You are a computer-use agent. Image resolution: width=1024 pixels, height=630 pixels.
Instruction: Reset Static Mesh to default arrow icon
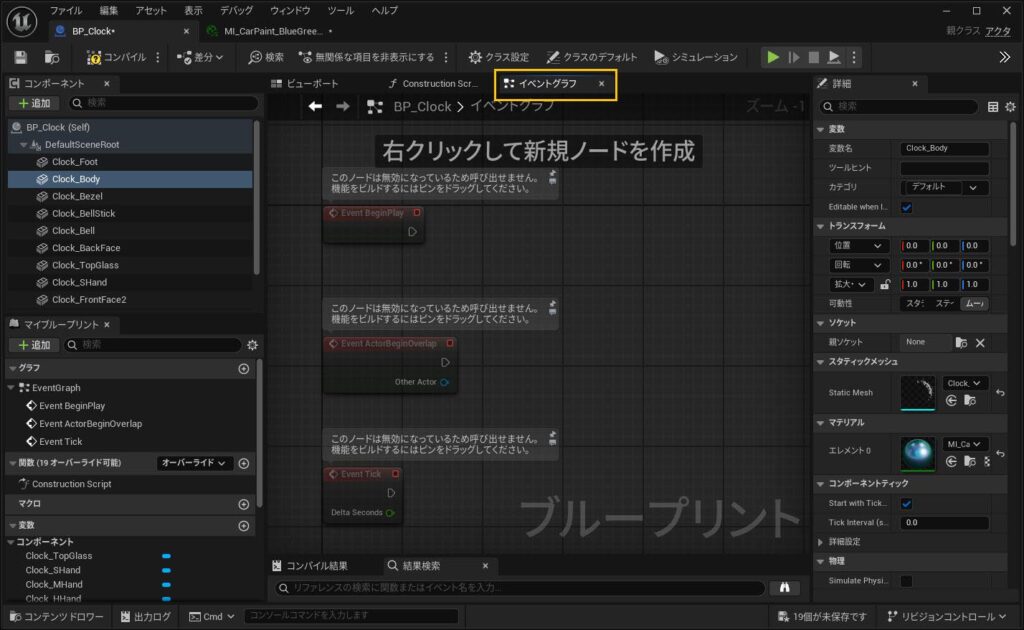[1000, 393]
